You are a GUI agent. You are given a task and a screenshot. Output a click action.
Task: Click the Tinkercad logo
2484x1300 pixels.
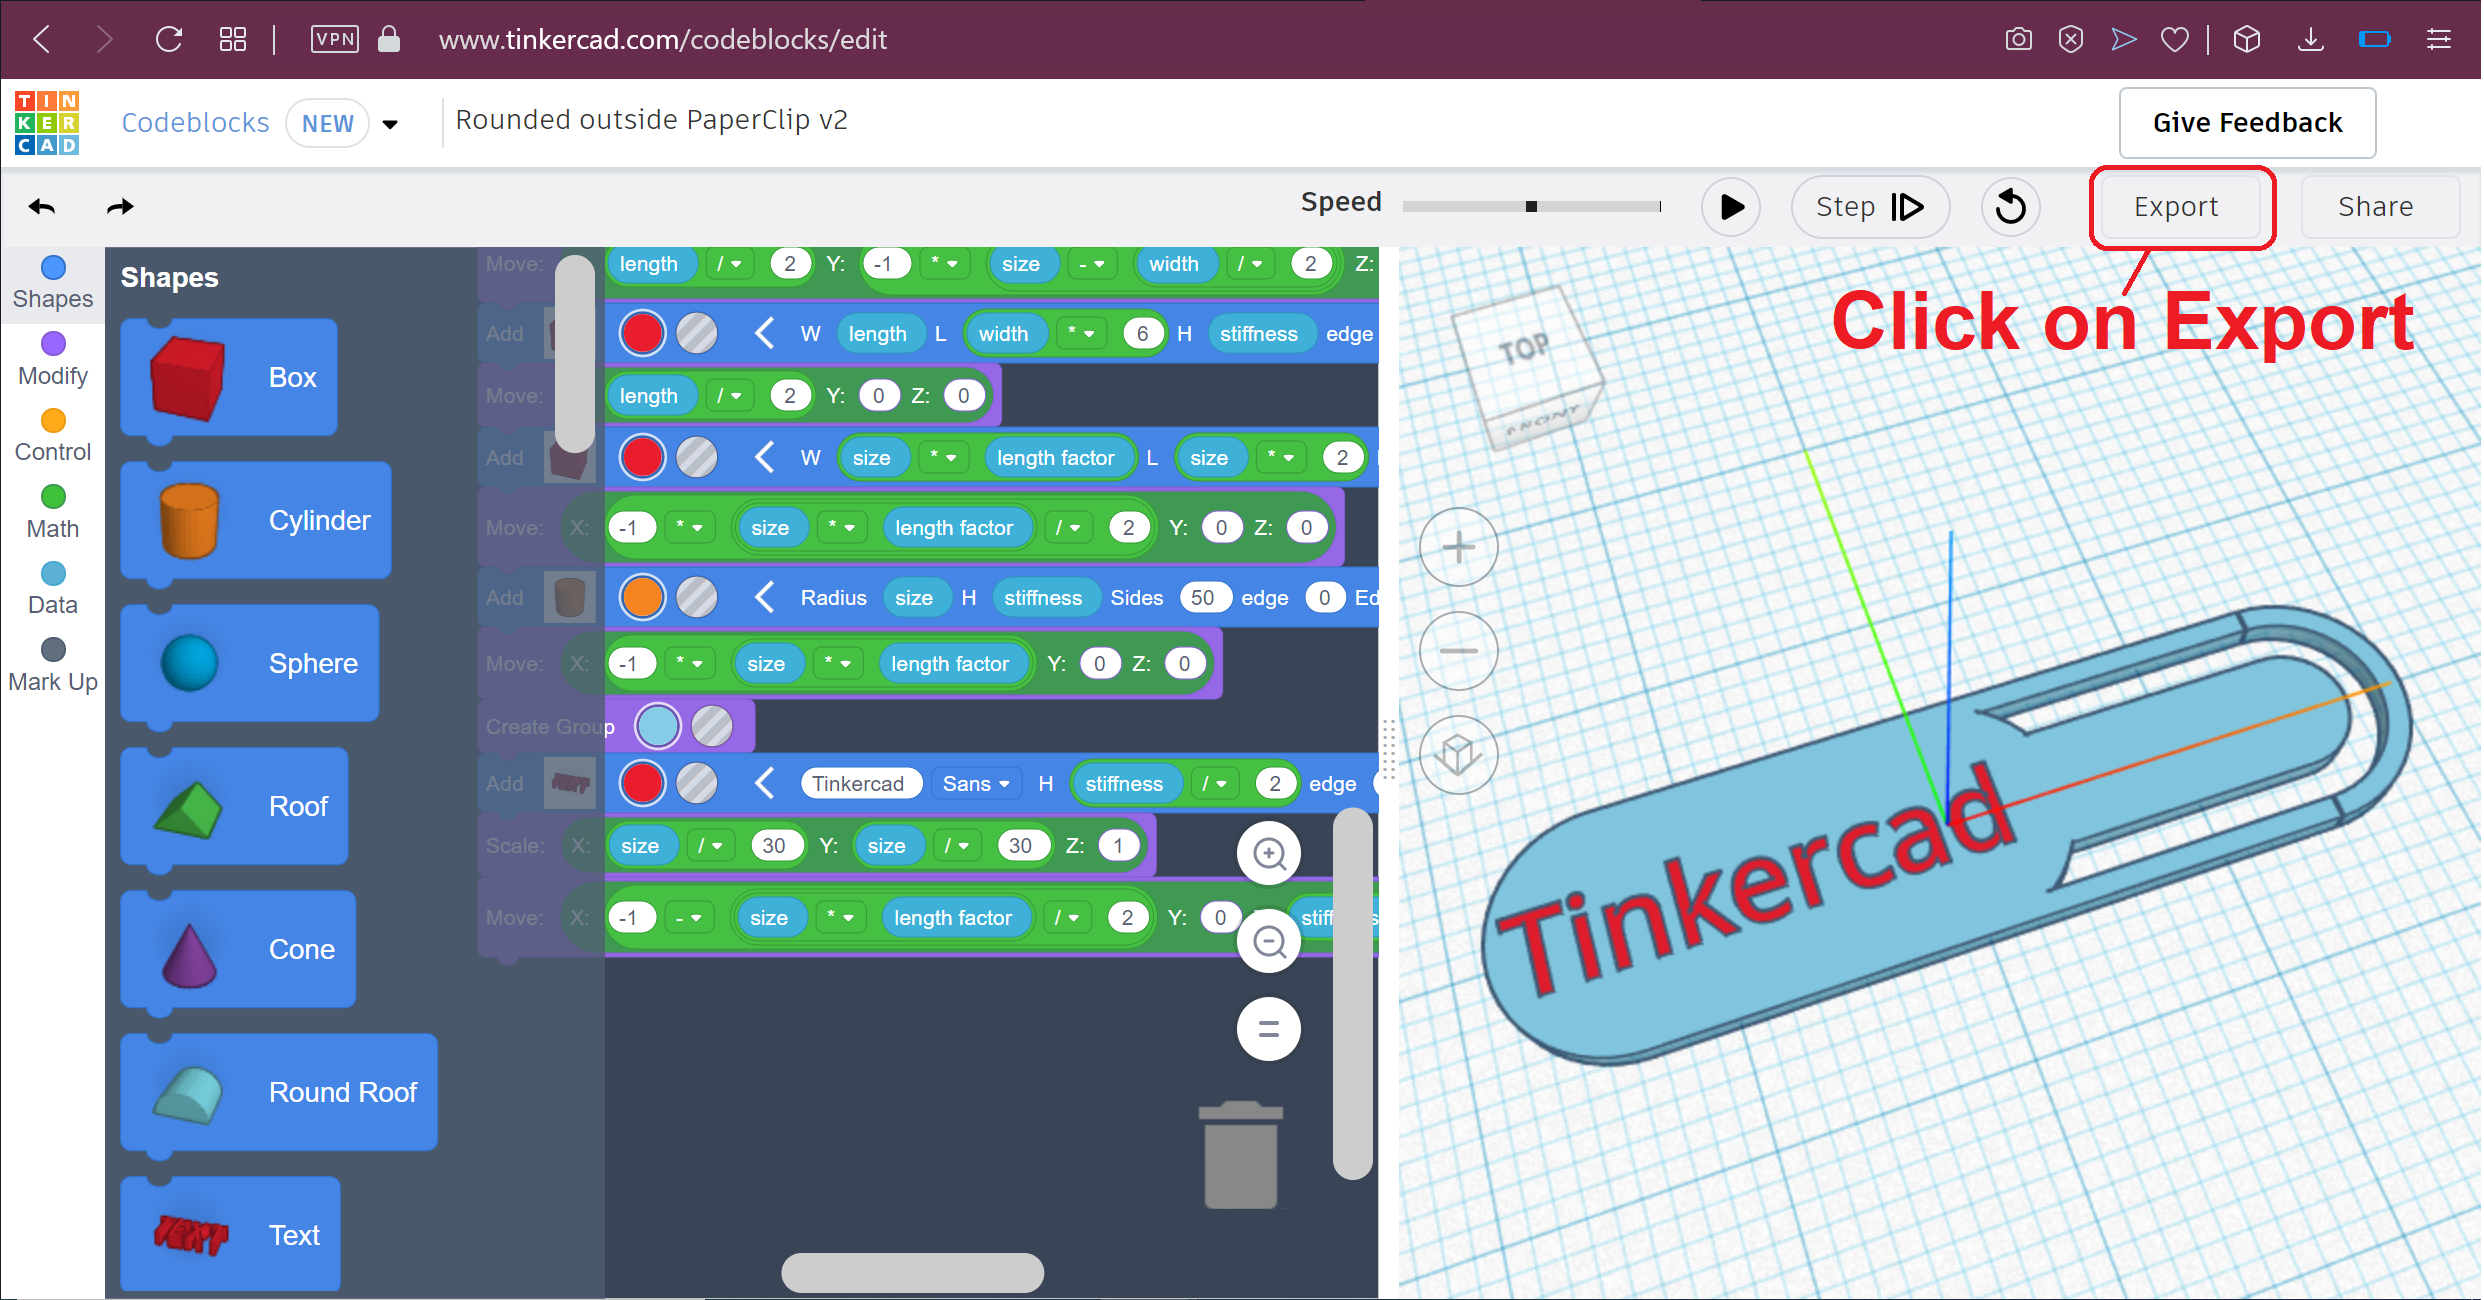pyautogui.click(x=46, y=122)
